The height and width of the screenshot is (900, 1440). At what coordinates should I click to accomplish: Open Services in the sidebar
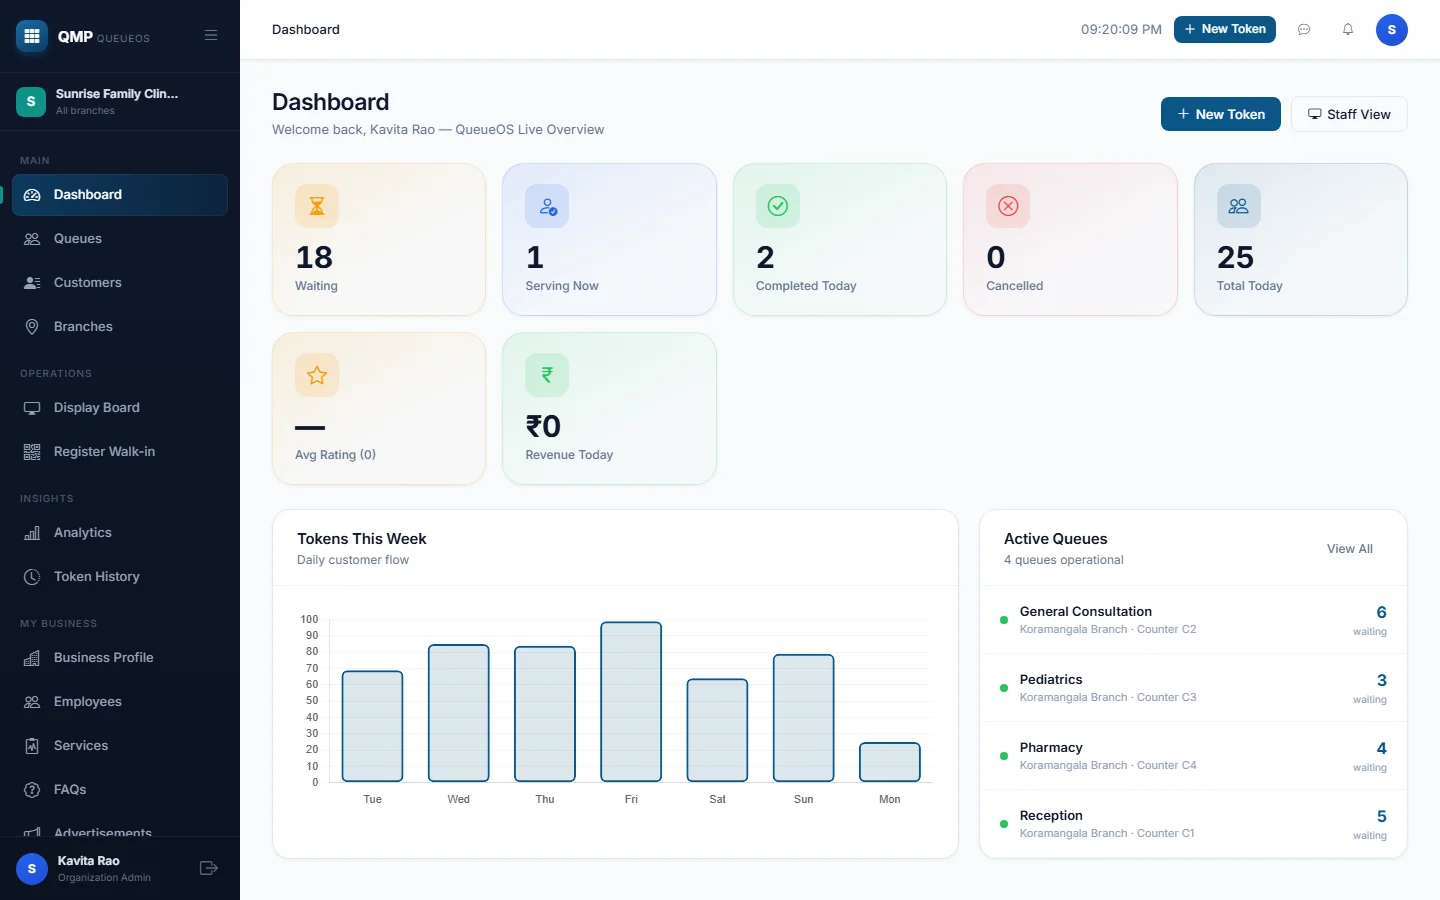(120, 746)
